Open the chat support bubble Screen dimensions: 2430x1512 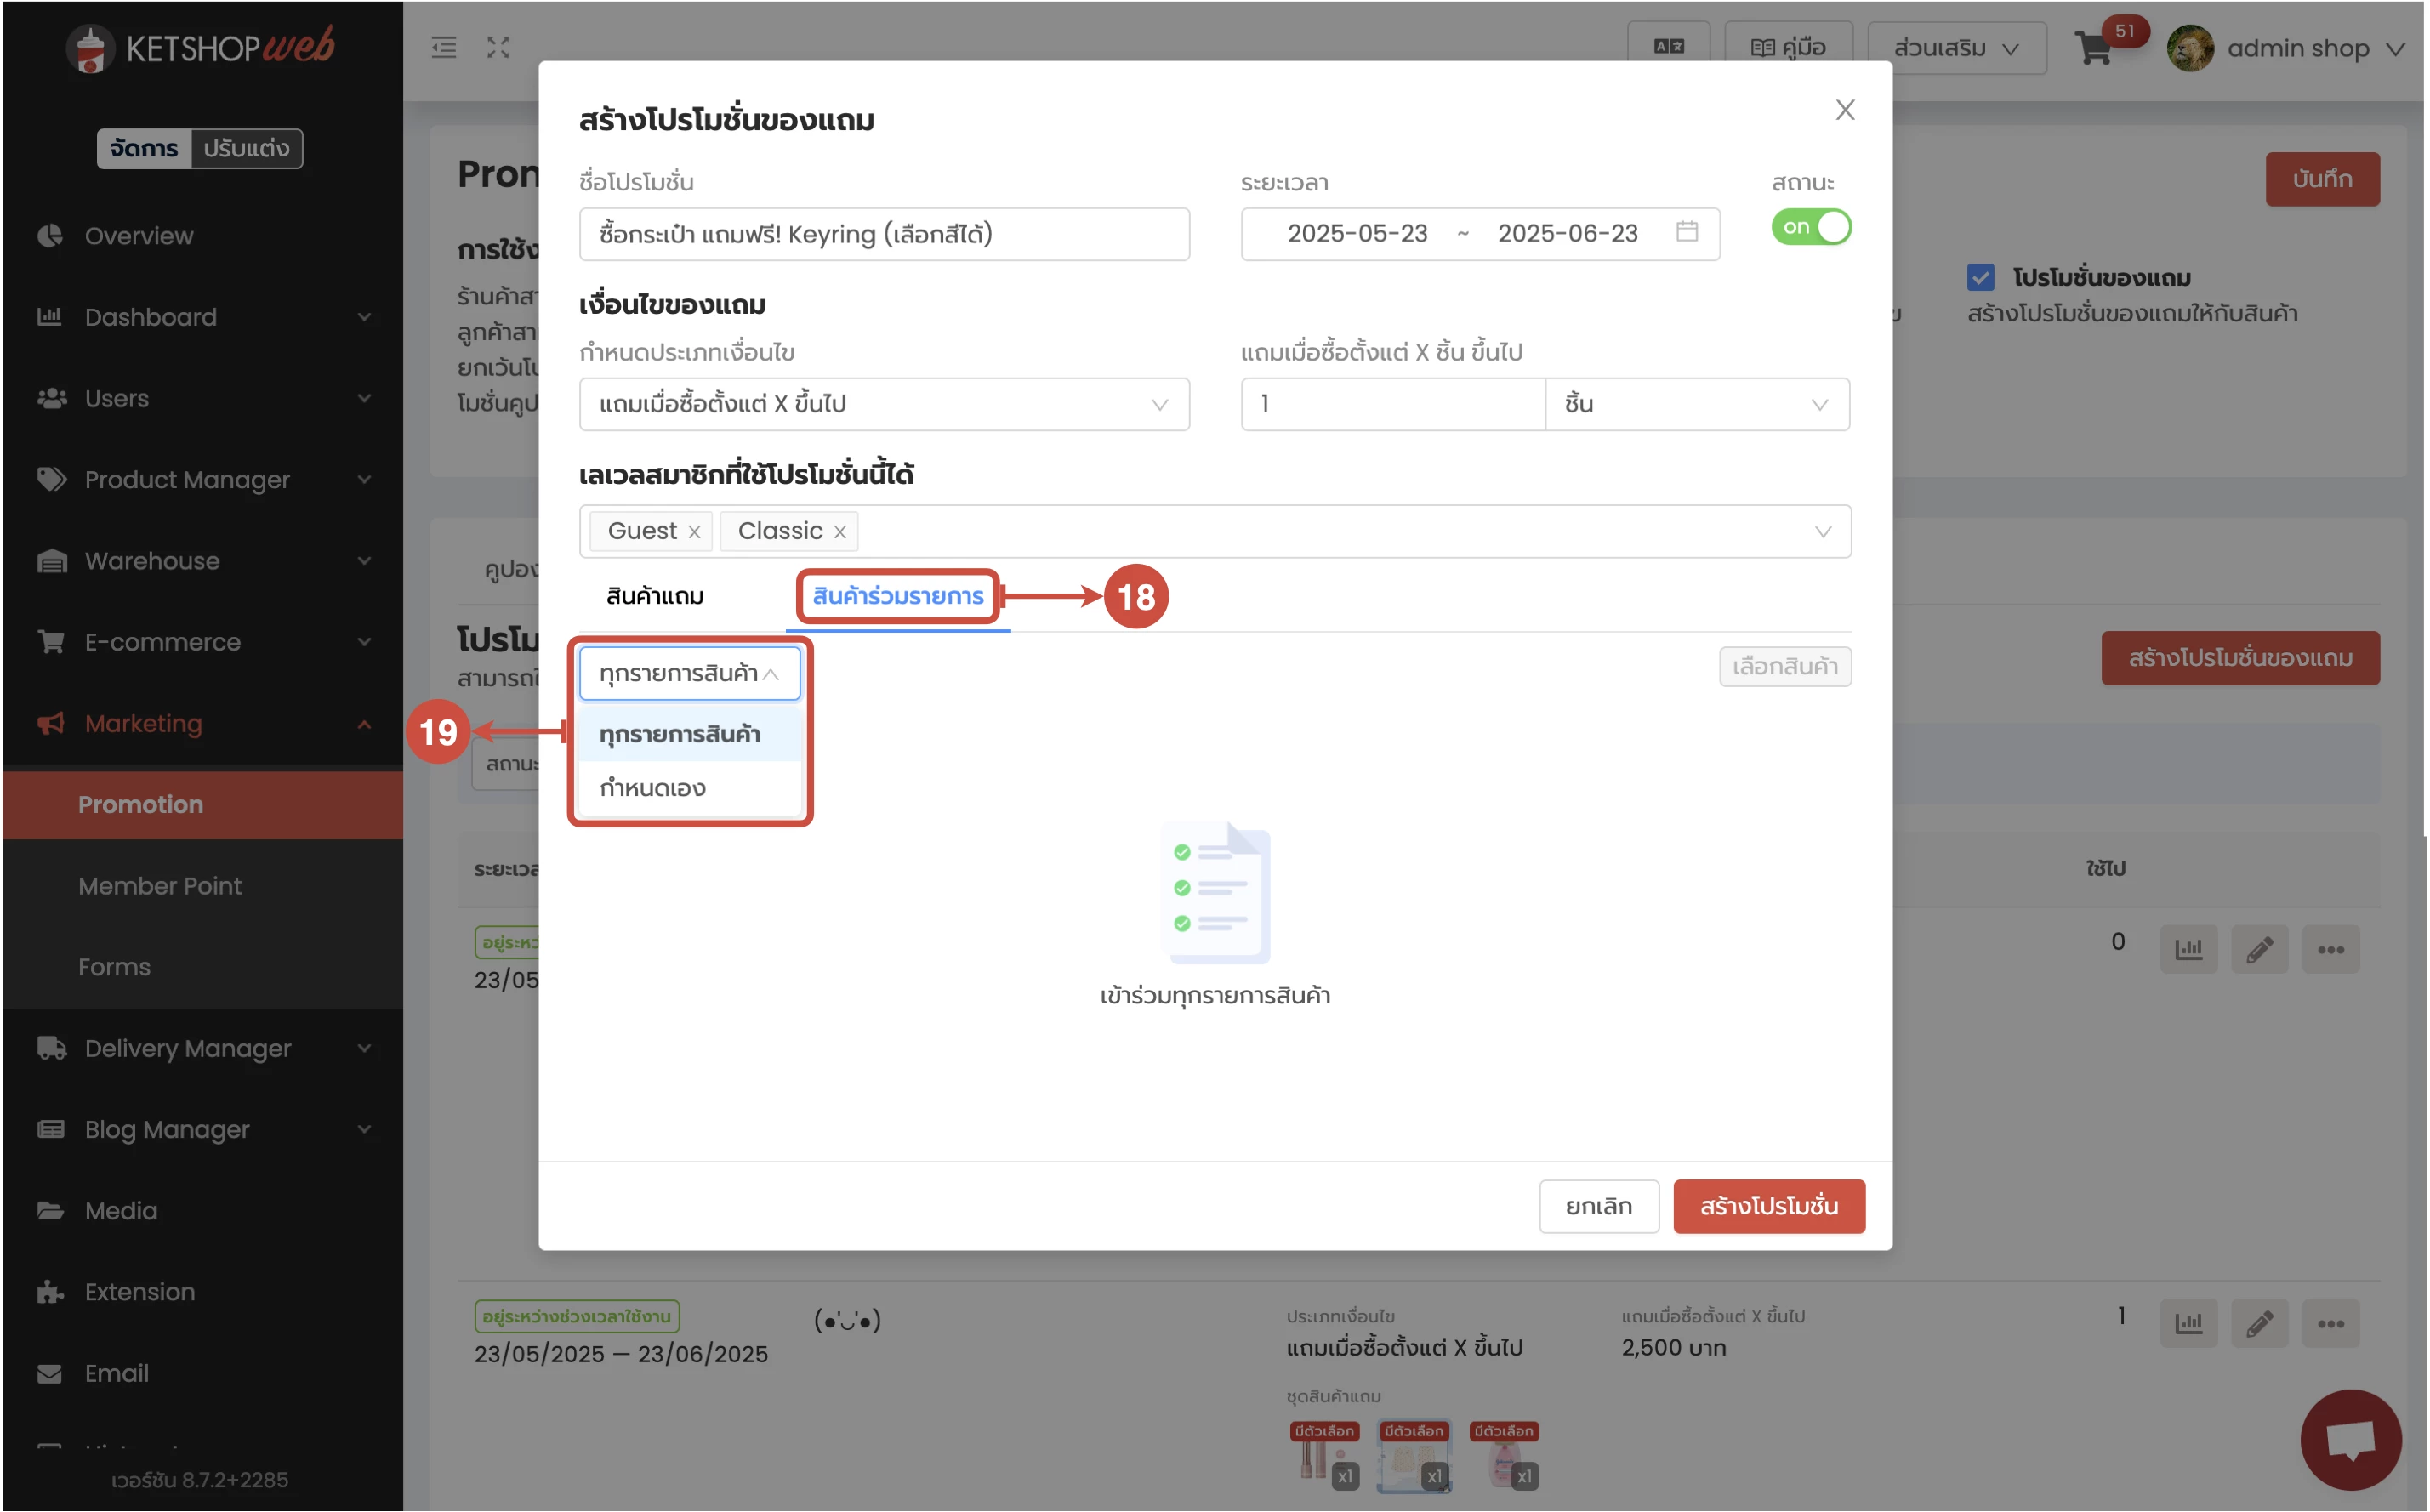(x=2352, y=1440)
